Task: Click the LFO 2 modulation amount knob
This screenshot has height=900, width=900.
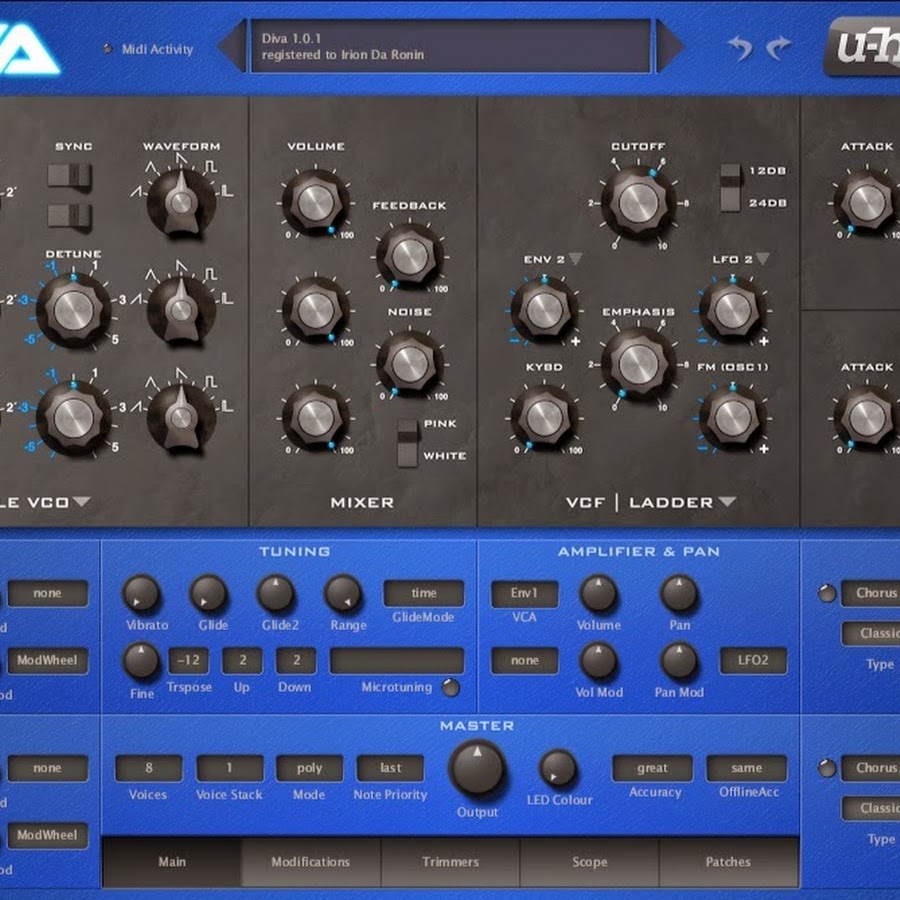Action: (x=732, y=310)
